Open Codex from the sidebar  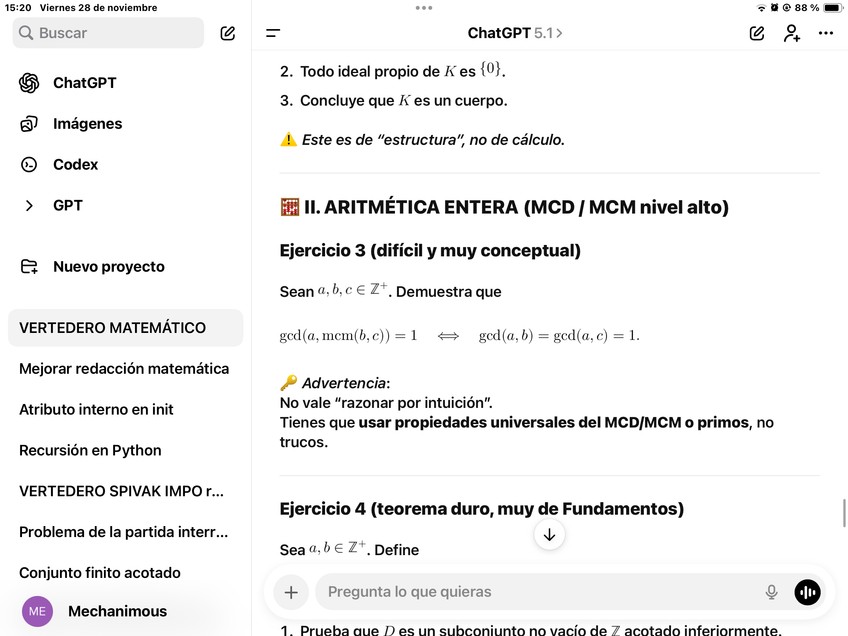[x=75, y=164]
